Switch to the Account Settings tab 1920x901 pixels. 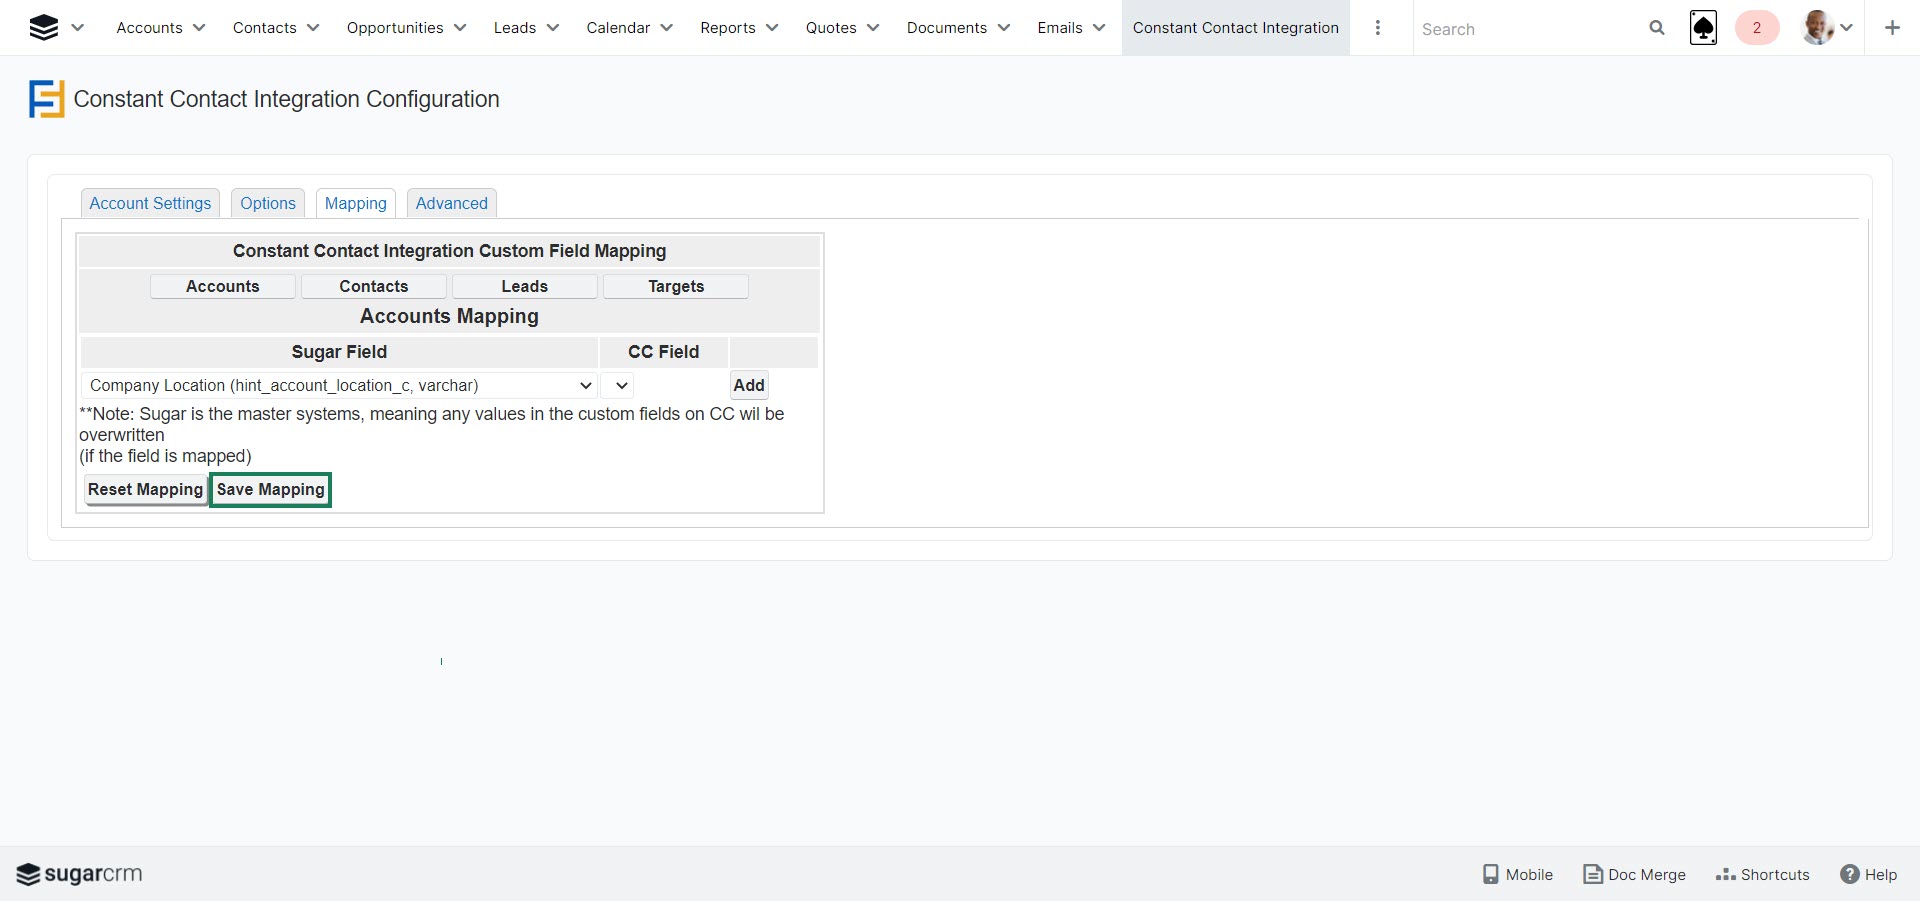click(150, 203)
